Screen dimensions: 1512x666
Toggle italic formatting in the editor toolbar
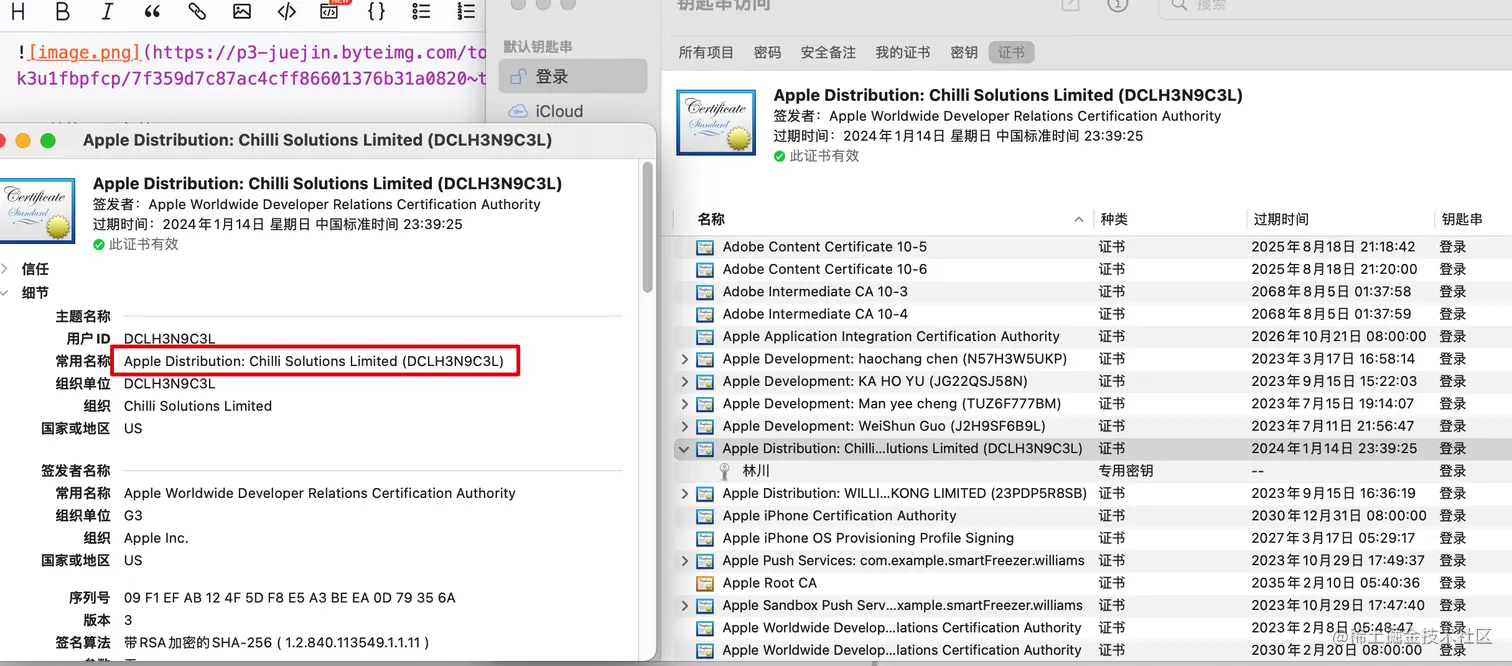point(107,12)
